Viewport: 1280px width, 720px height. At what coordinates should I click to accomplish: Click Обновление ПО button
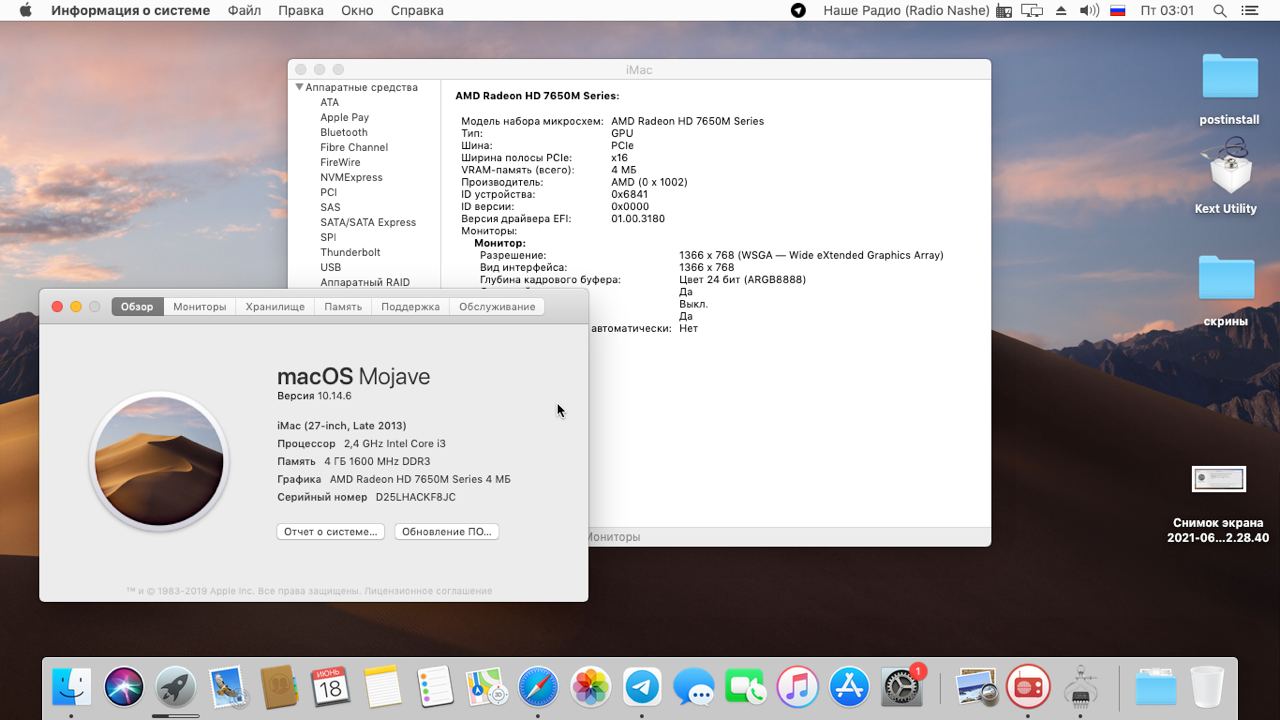pos(447,532)
